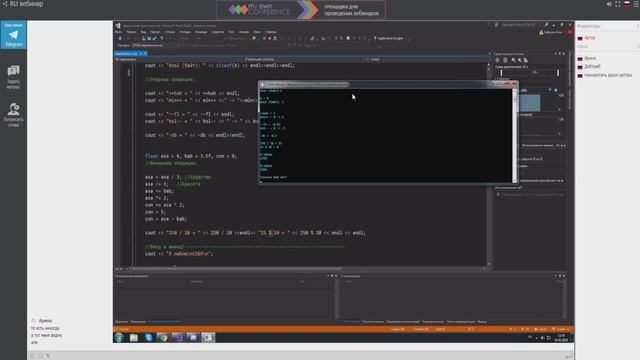Open the 'Правка' menu in Visual Studio

point(131,32)
